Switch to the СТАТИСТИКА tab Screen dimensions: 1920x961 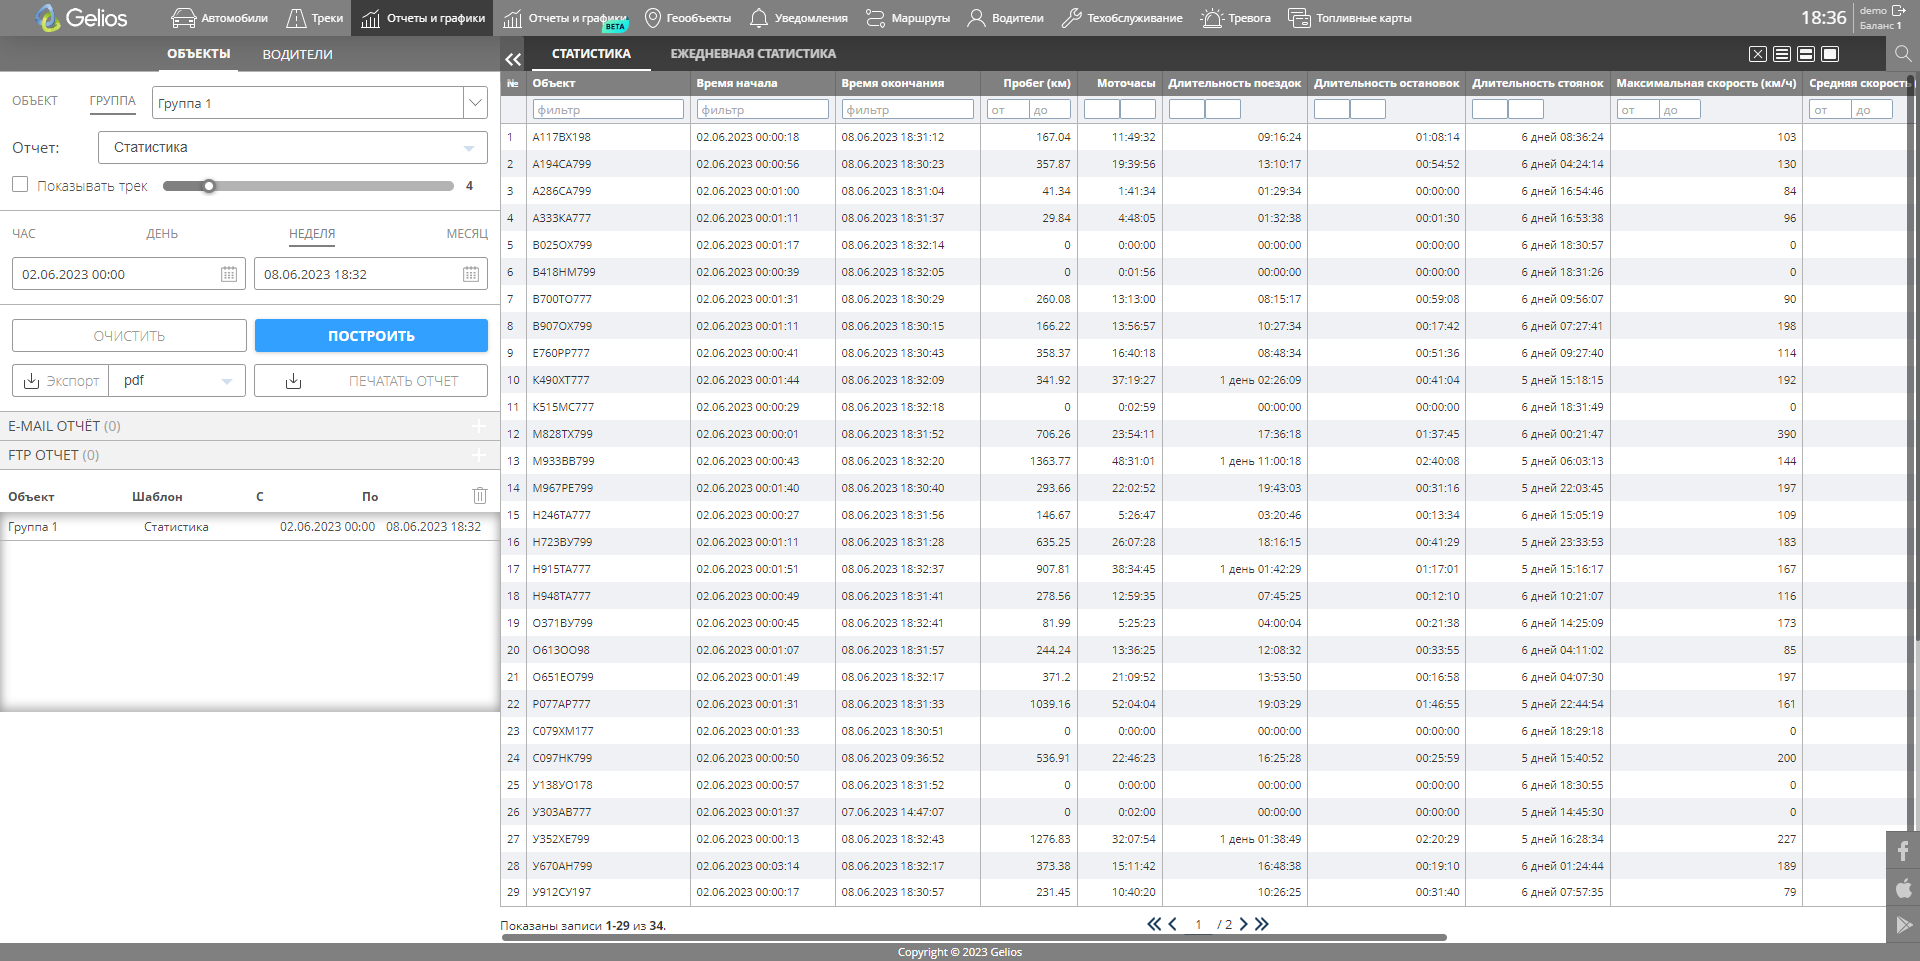point(591,54)
